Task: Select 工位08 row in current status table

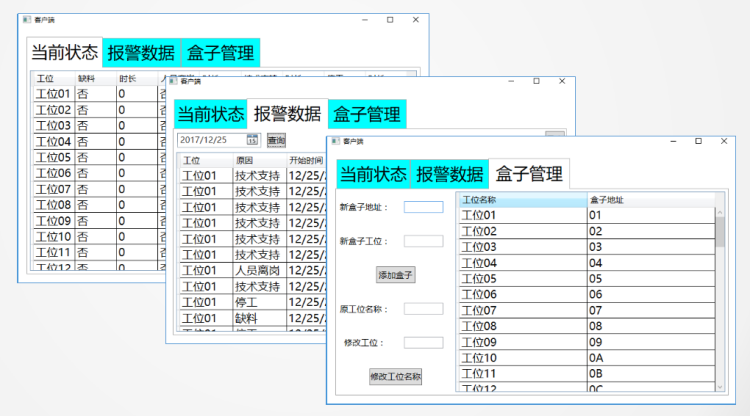Action: click(x=97, y=205)
